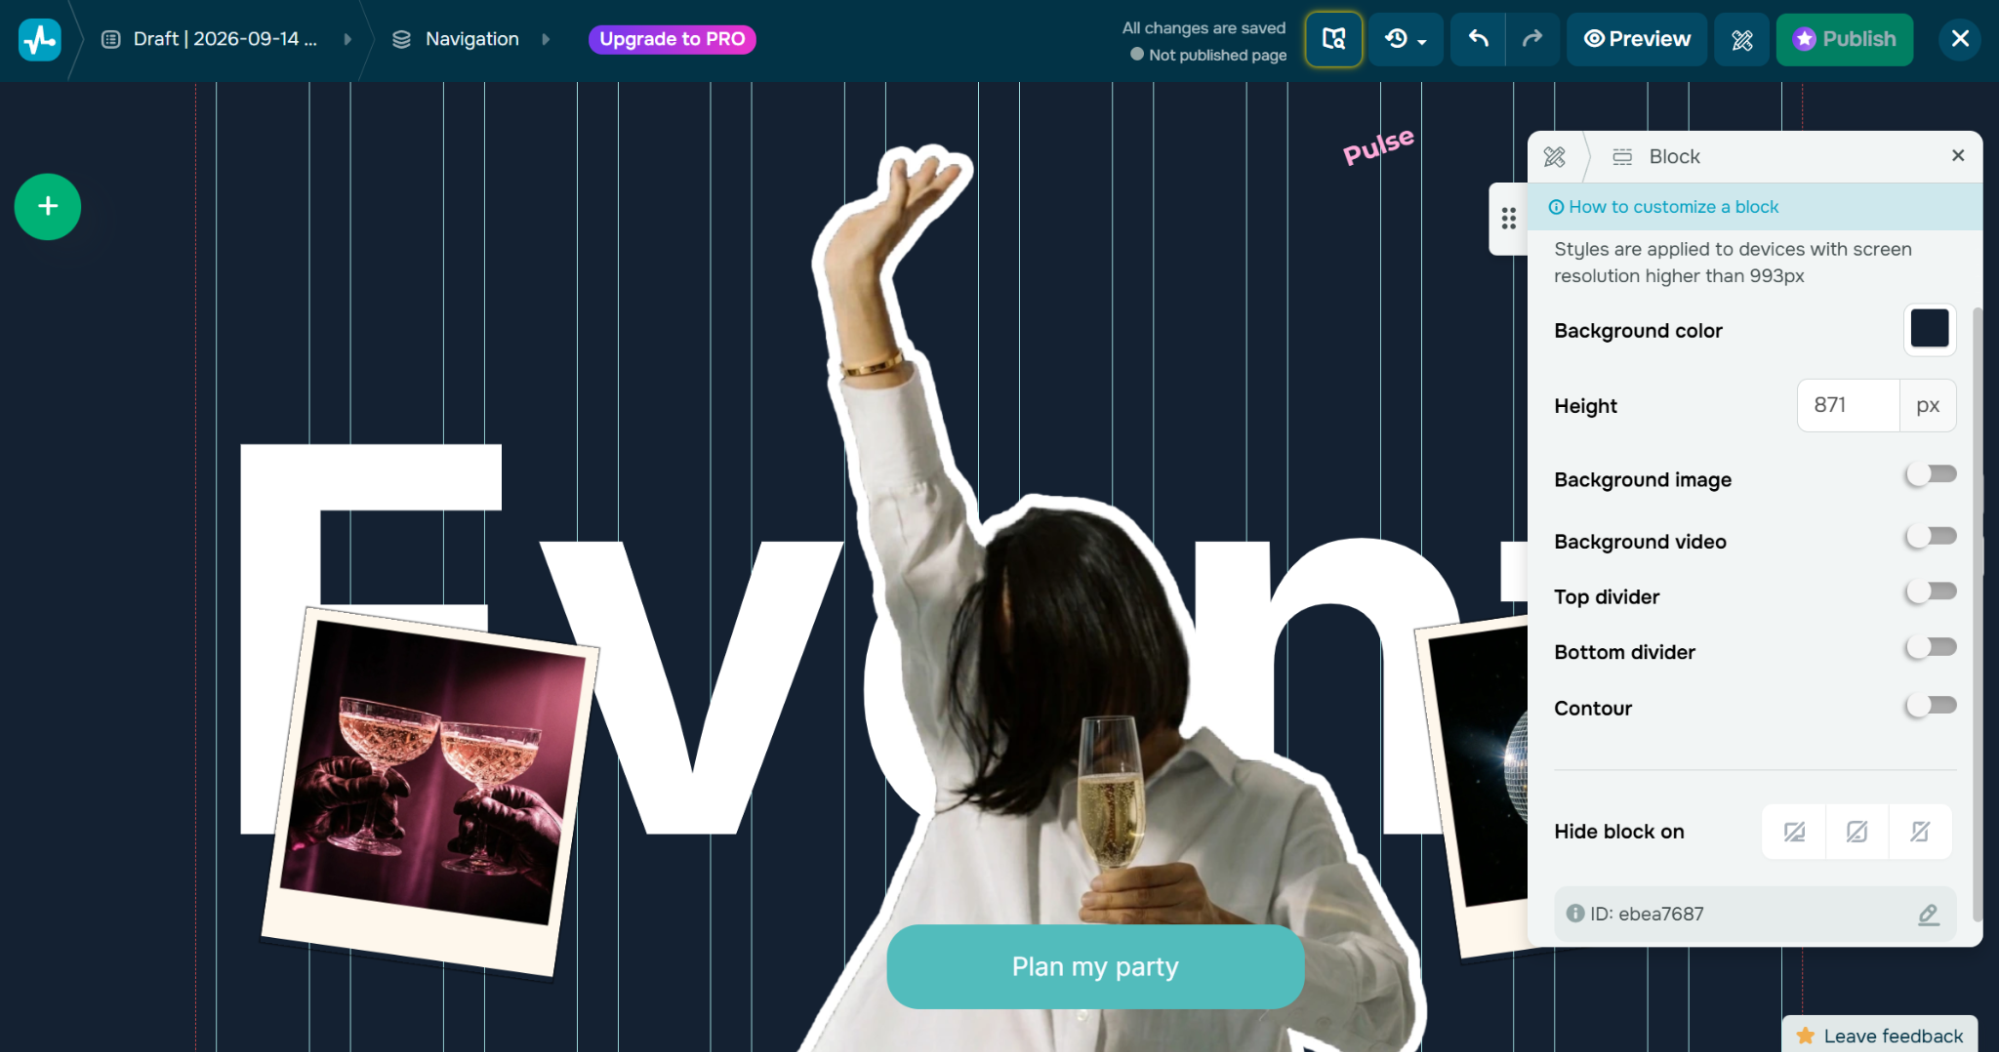
Task: Redo the last change
Action: [1532, 39]
